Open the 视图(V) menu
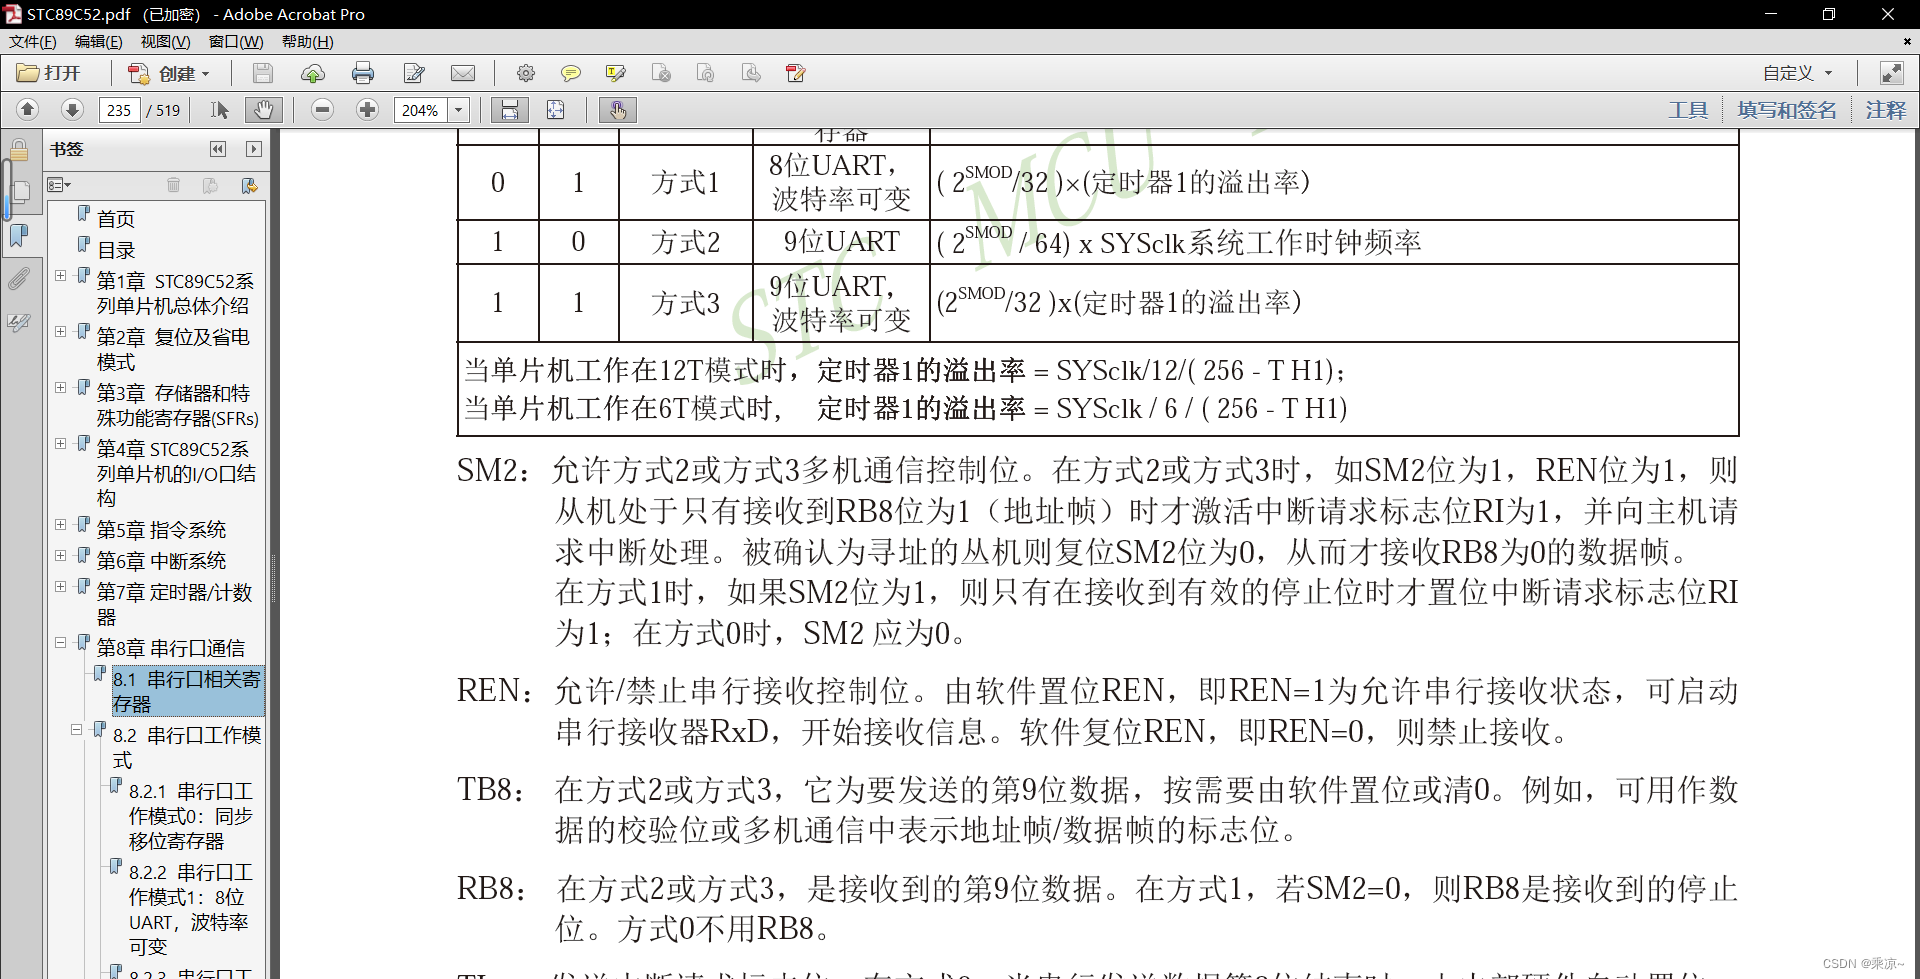 point(165,42)
